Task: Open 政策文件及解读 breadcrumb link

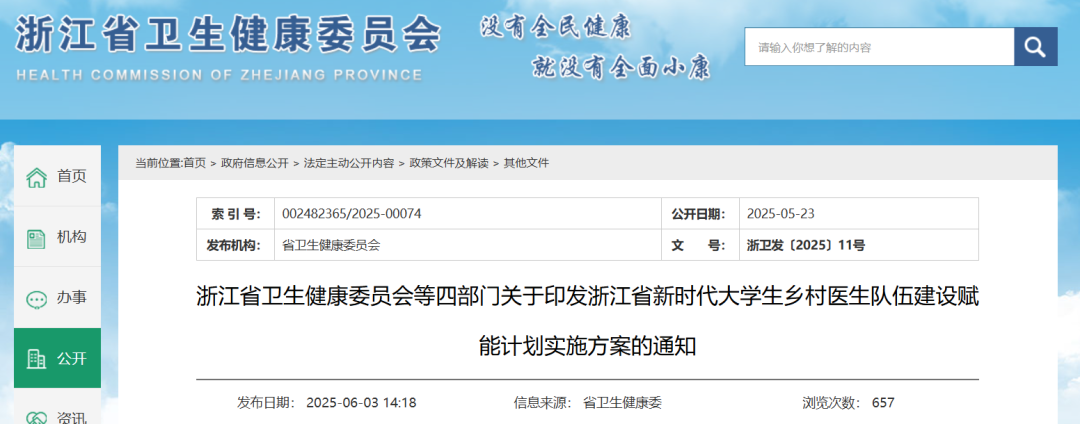Action: [449, 163]
